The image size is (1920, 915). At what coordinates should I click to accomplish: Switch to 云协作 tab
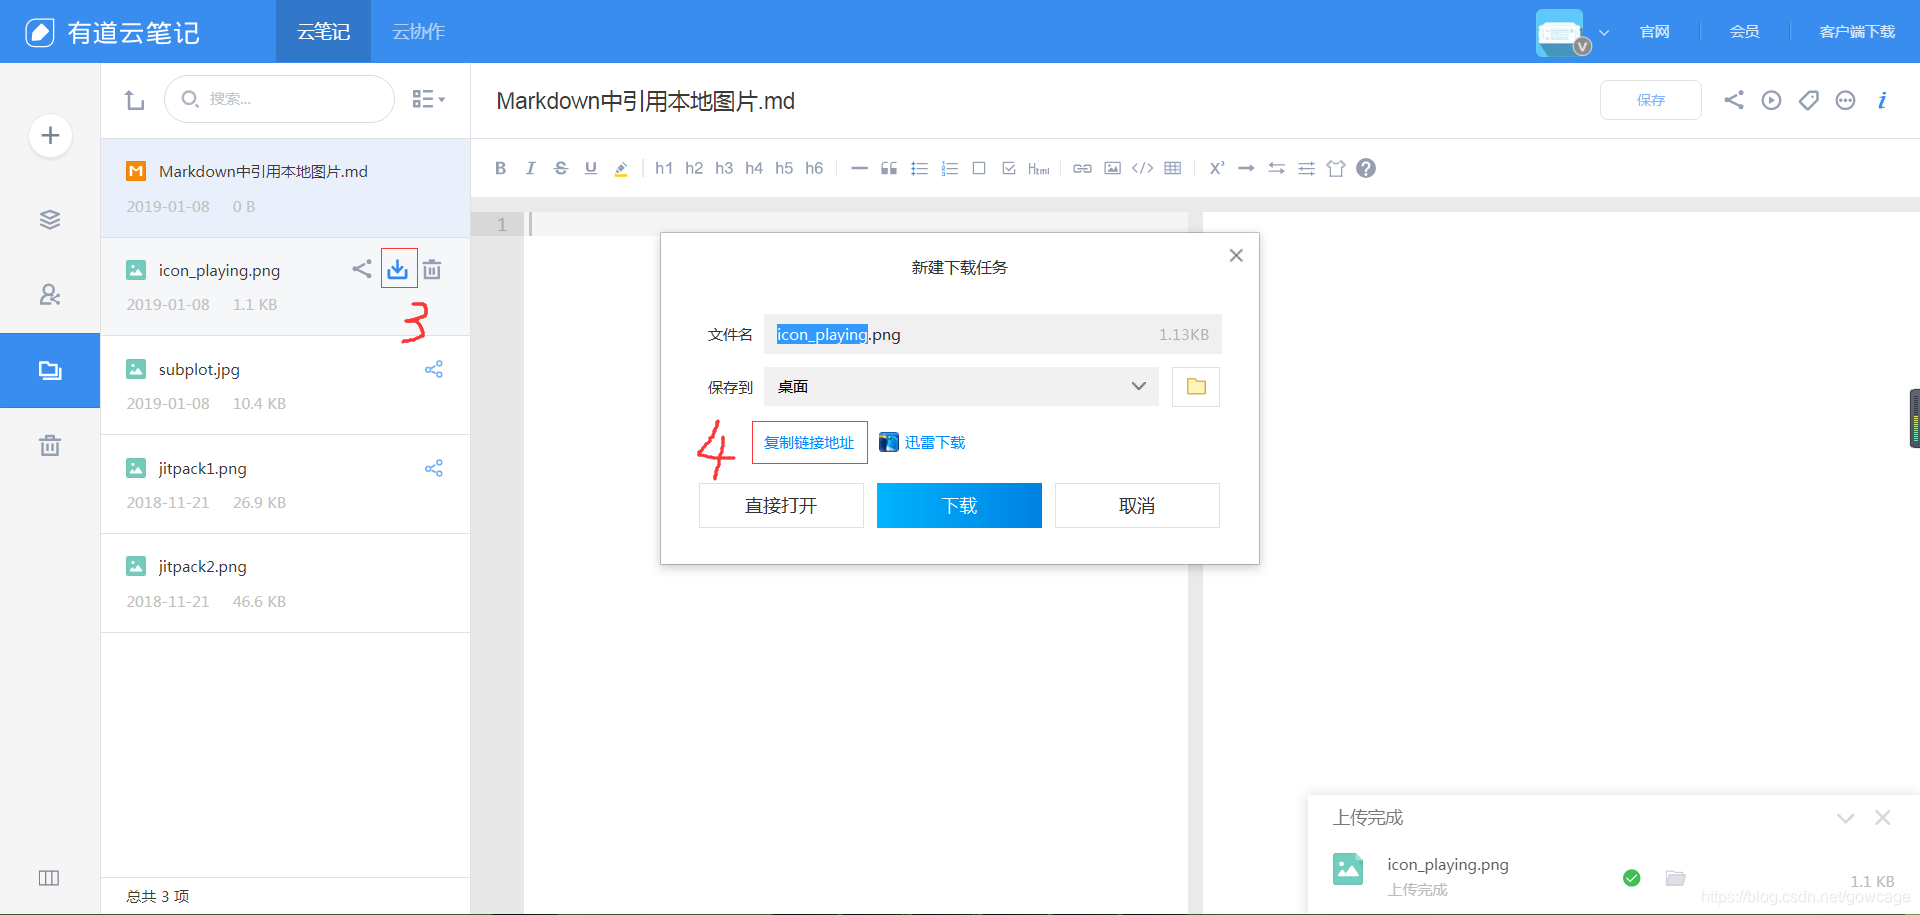click(418, 32)
